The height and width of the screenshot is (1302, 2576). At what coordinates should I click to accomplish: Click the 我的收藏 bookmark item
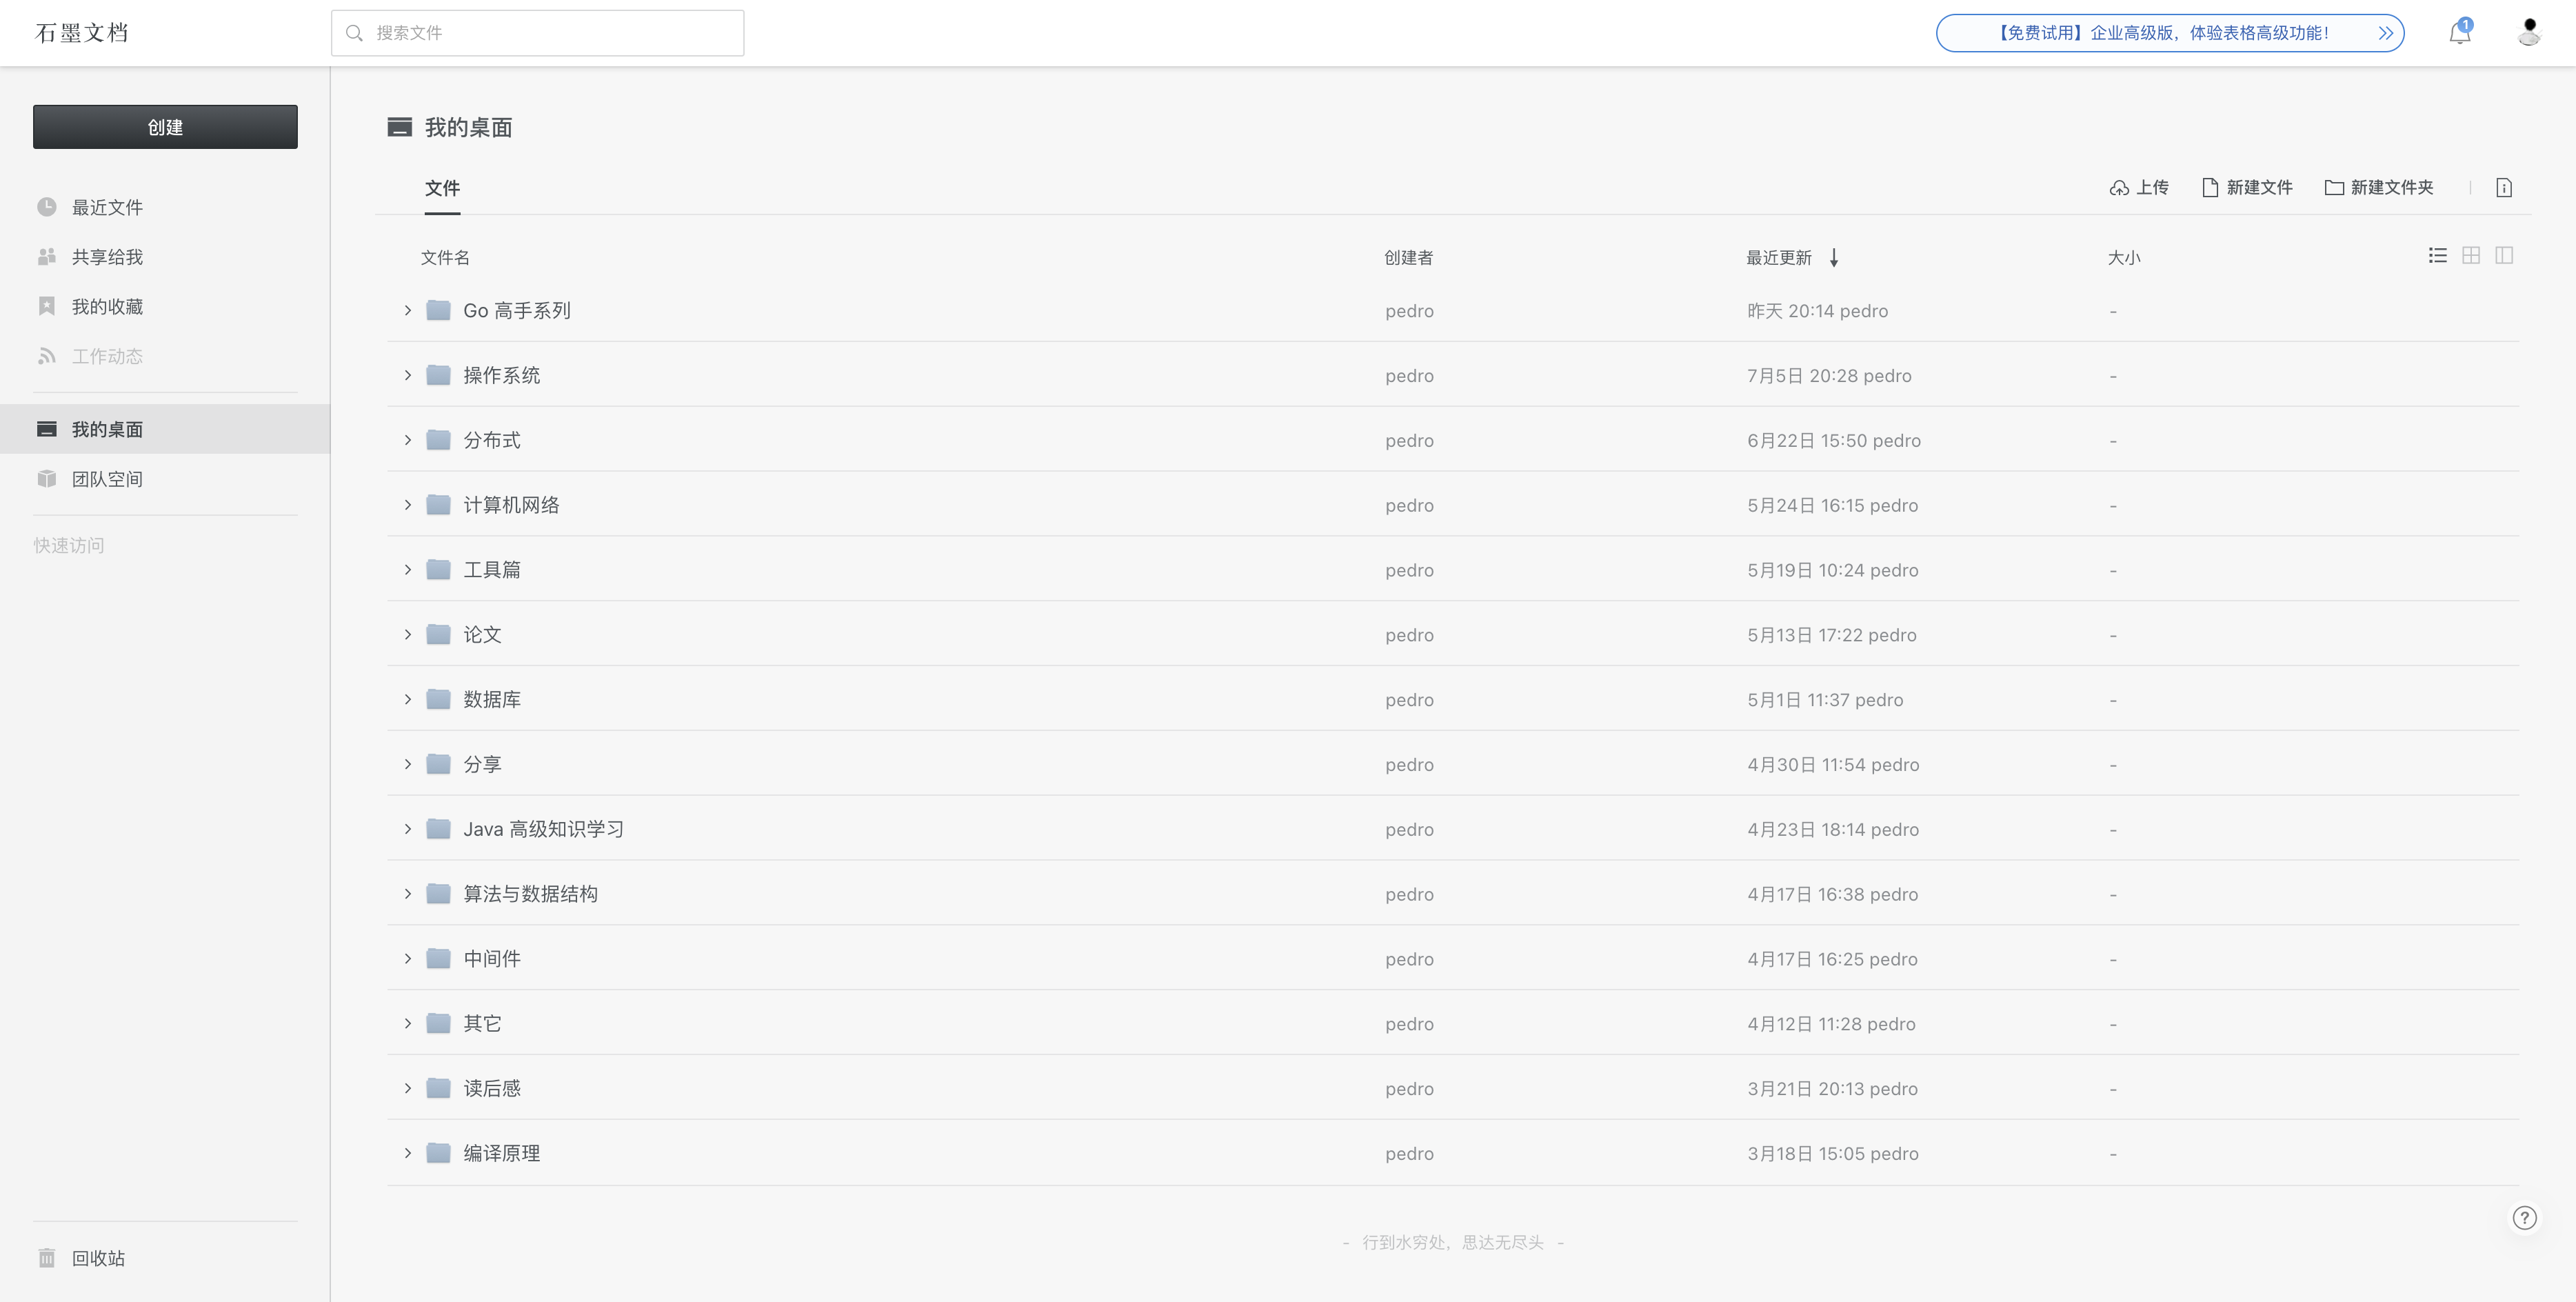click(106, 307)
